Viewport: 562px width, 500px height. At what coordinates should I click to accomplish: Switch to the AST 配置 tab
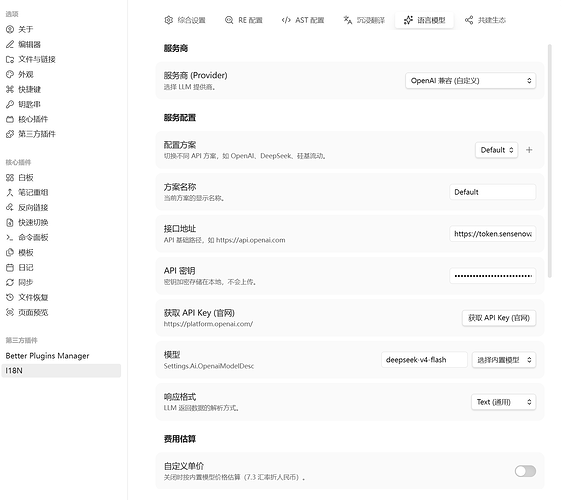coord(303,20)
